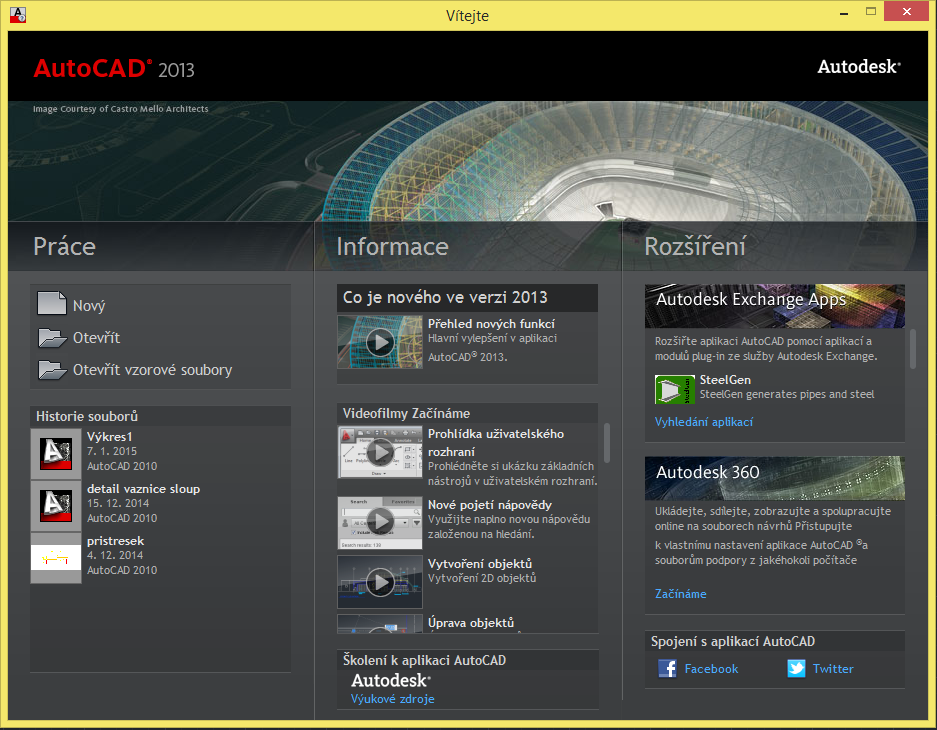Click the Autodesk logo under Školení
Screen dimensions: 937x730
pyautogui.click(x=391, y=680)
